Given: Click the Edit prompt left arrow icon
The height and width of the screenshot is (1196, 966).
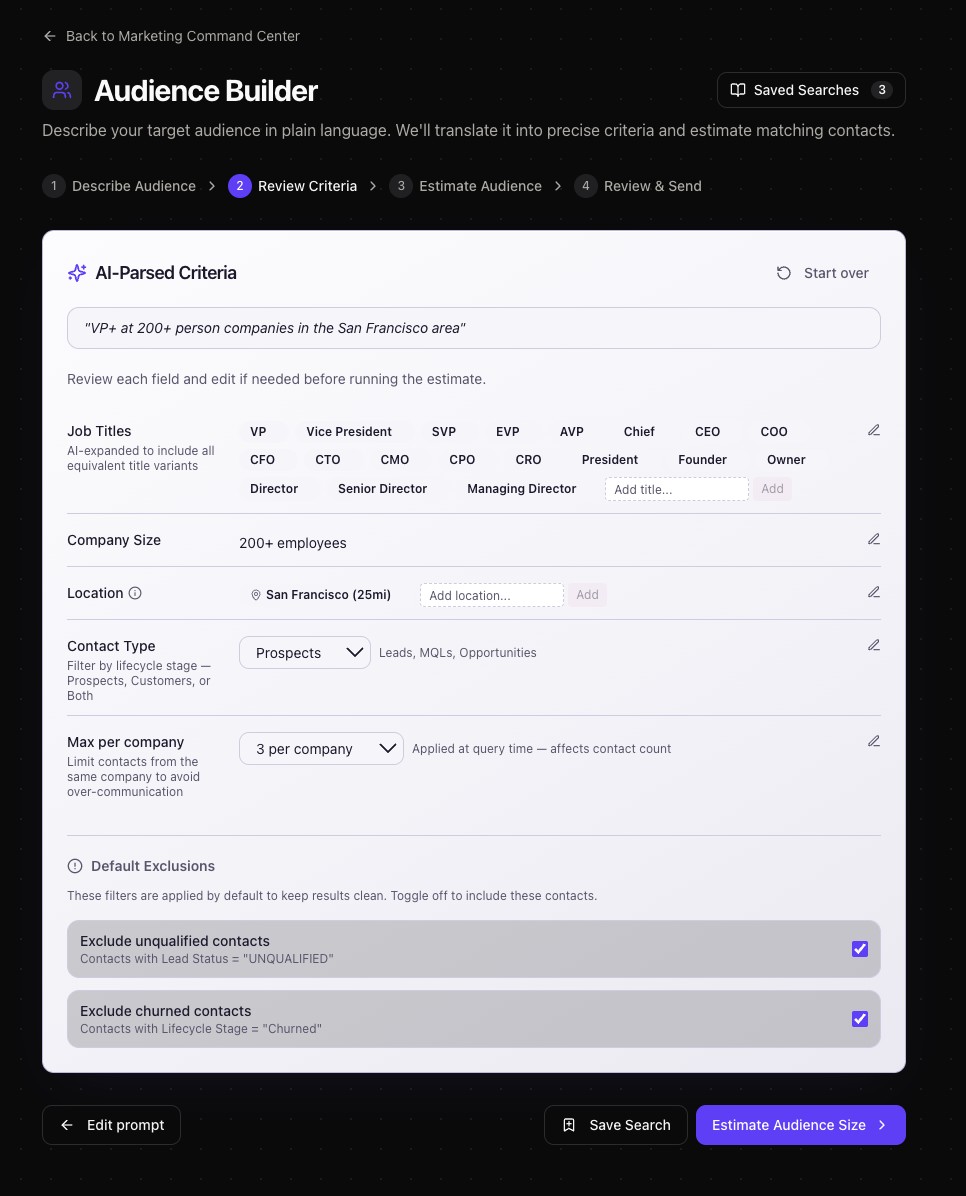Looking at the screenshot, I should coord(66,1125).
